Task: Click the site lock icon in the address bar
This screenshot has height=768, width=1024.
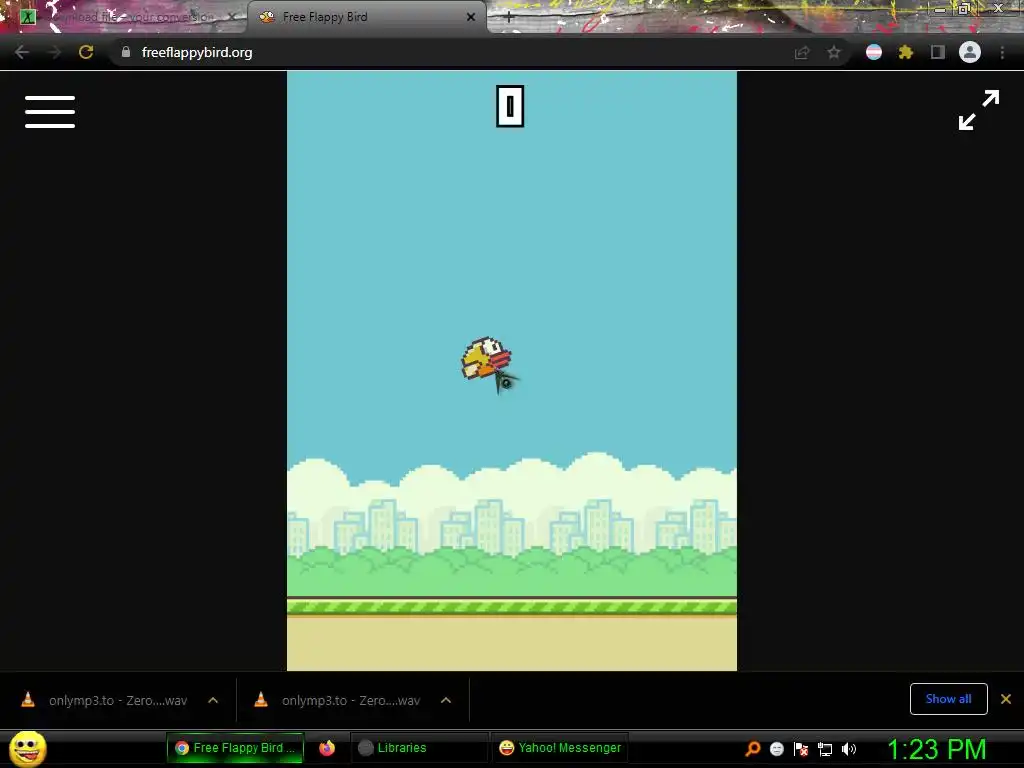Action: coord(126,52)
